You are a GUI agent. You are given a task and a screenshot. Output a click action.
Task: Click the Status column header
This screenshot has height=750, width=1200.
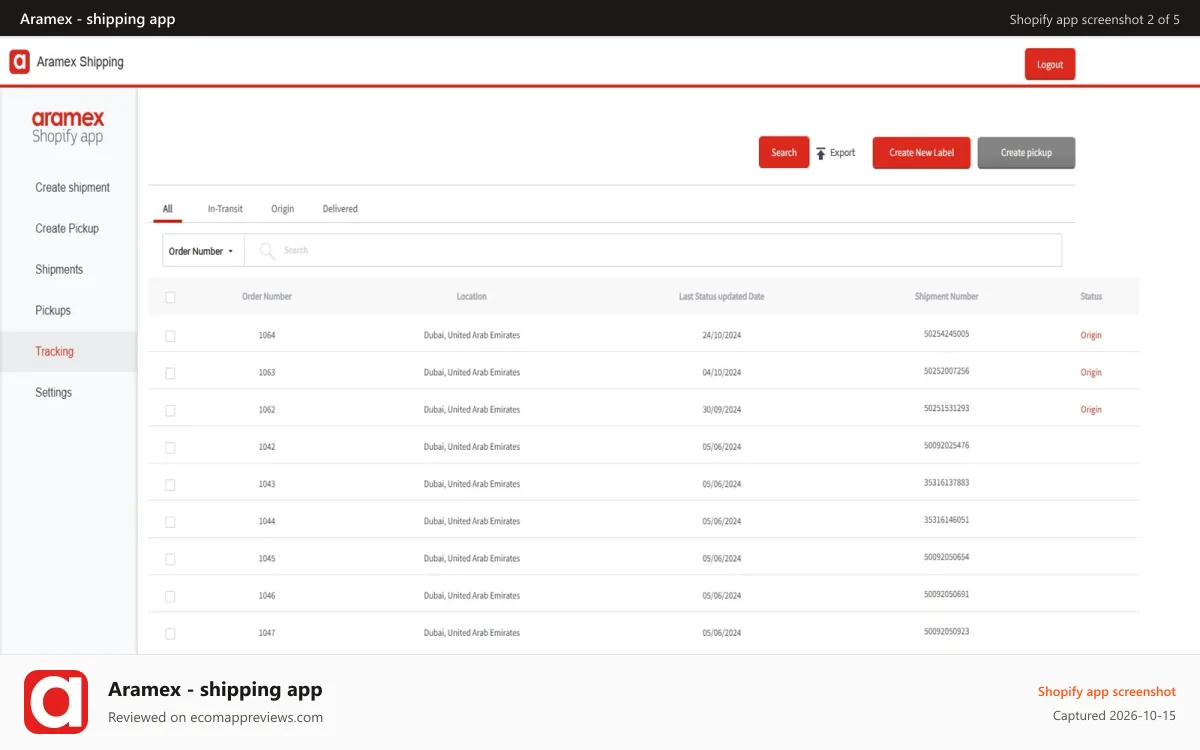coord(1091,297)
